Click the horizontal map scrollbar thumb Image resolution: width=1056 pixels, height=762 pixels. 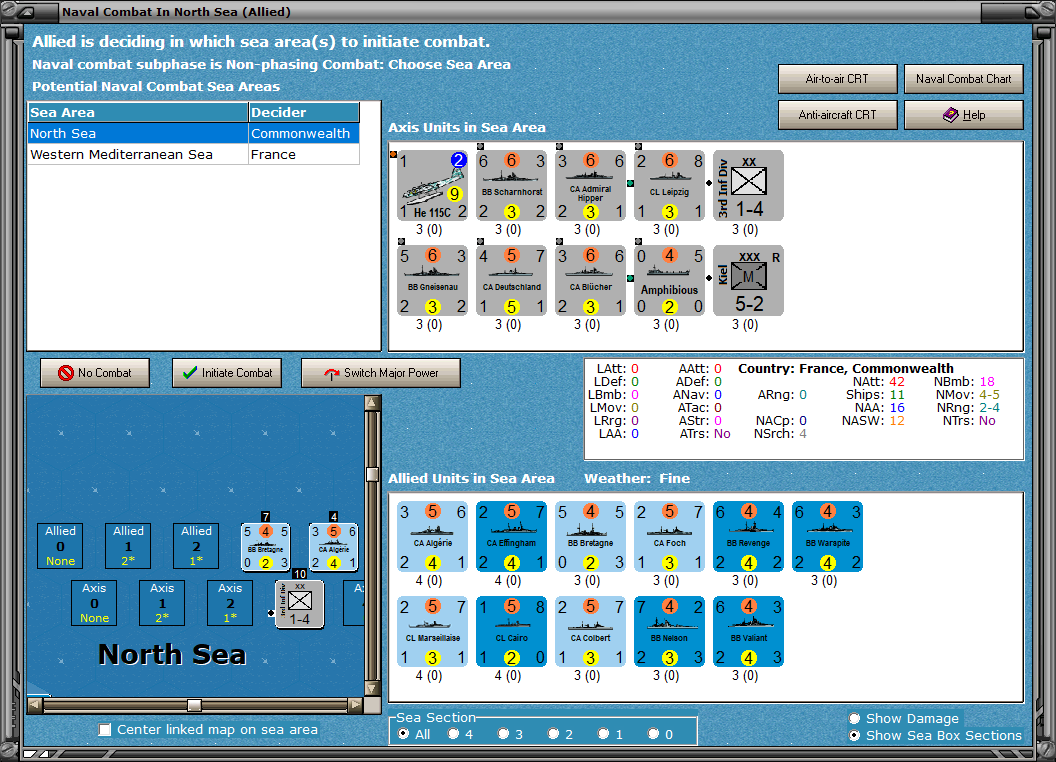point(194,705)
